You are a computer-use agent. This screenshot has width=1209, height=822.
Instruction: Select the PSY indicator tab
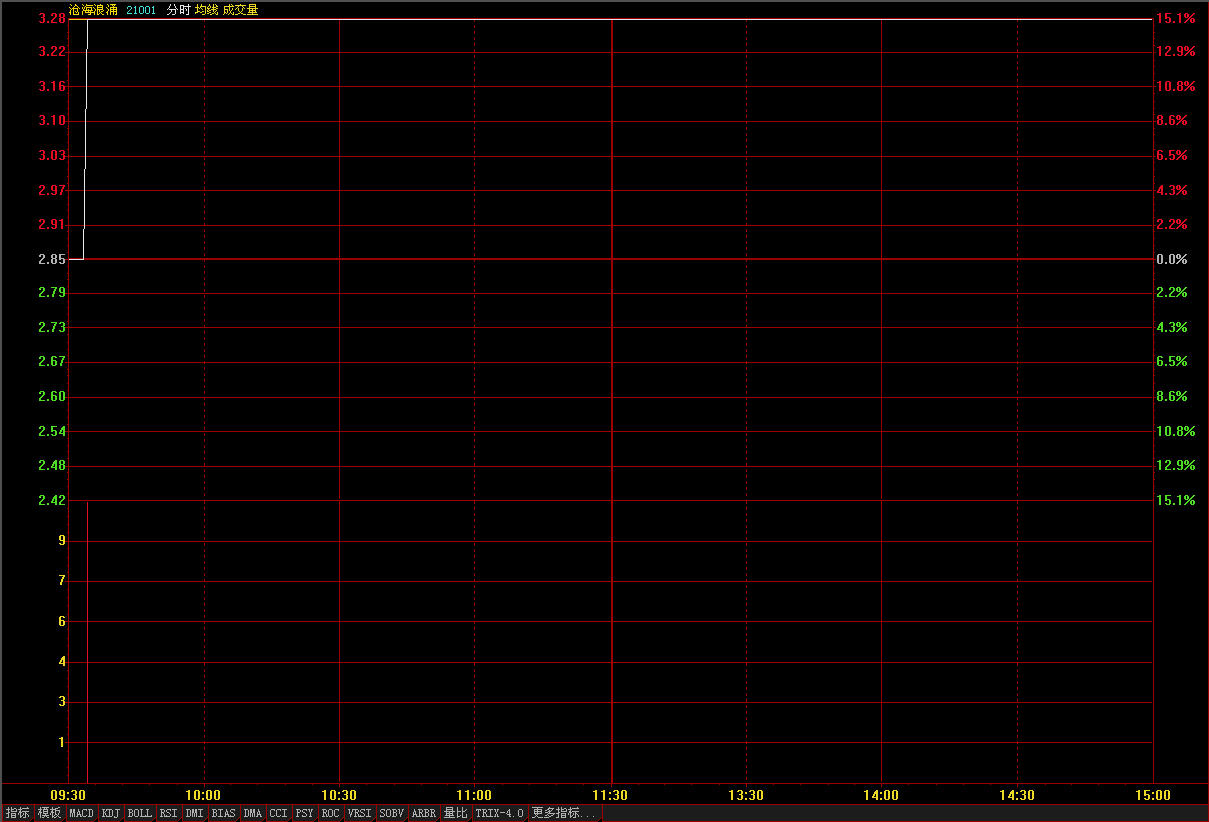pos(304,813)
